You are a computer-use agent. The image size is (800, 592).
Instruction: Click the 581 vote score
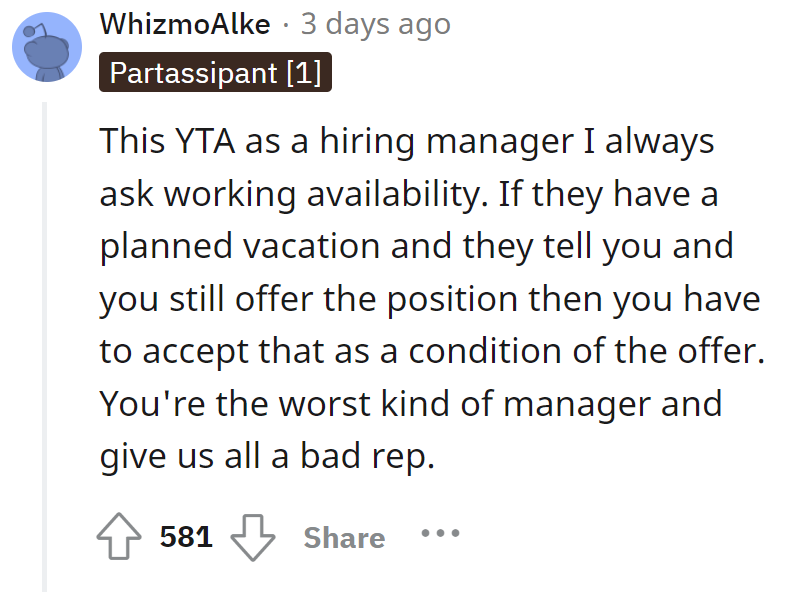click(x=186, y=537)
